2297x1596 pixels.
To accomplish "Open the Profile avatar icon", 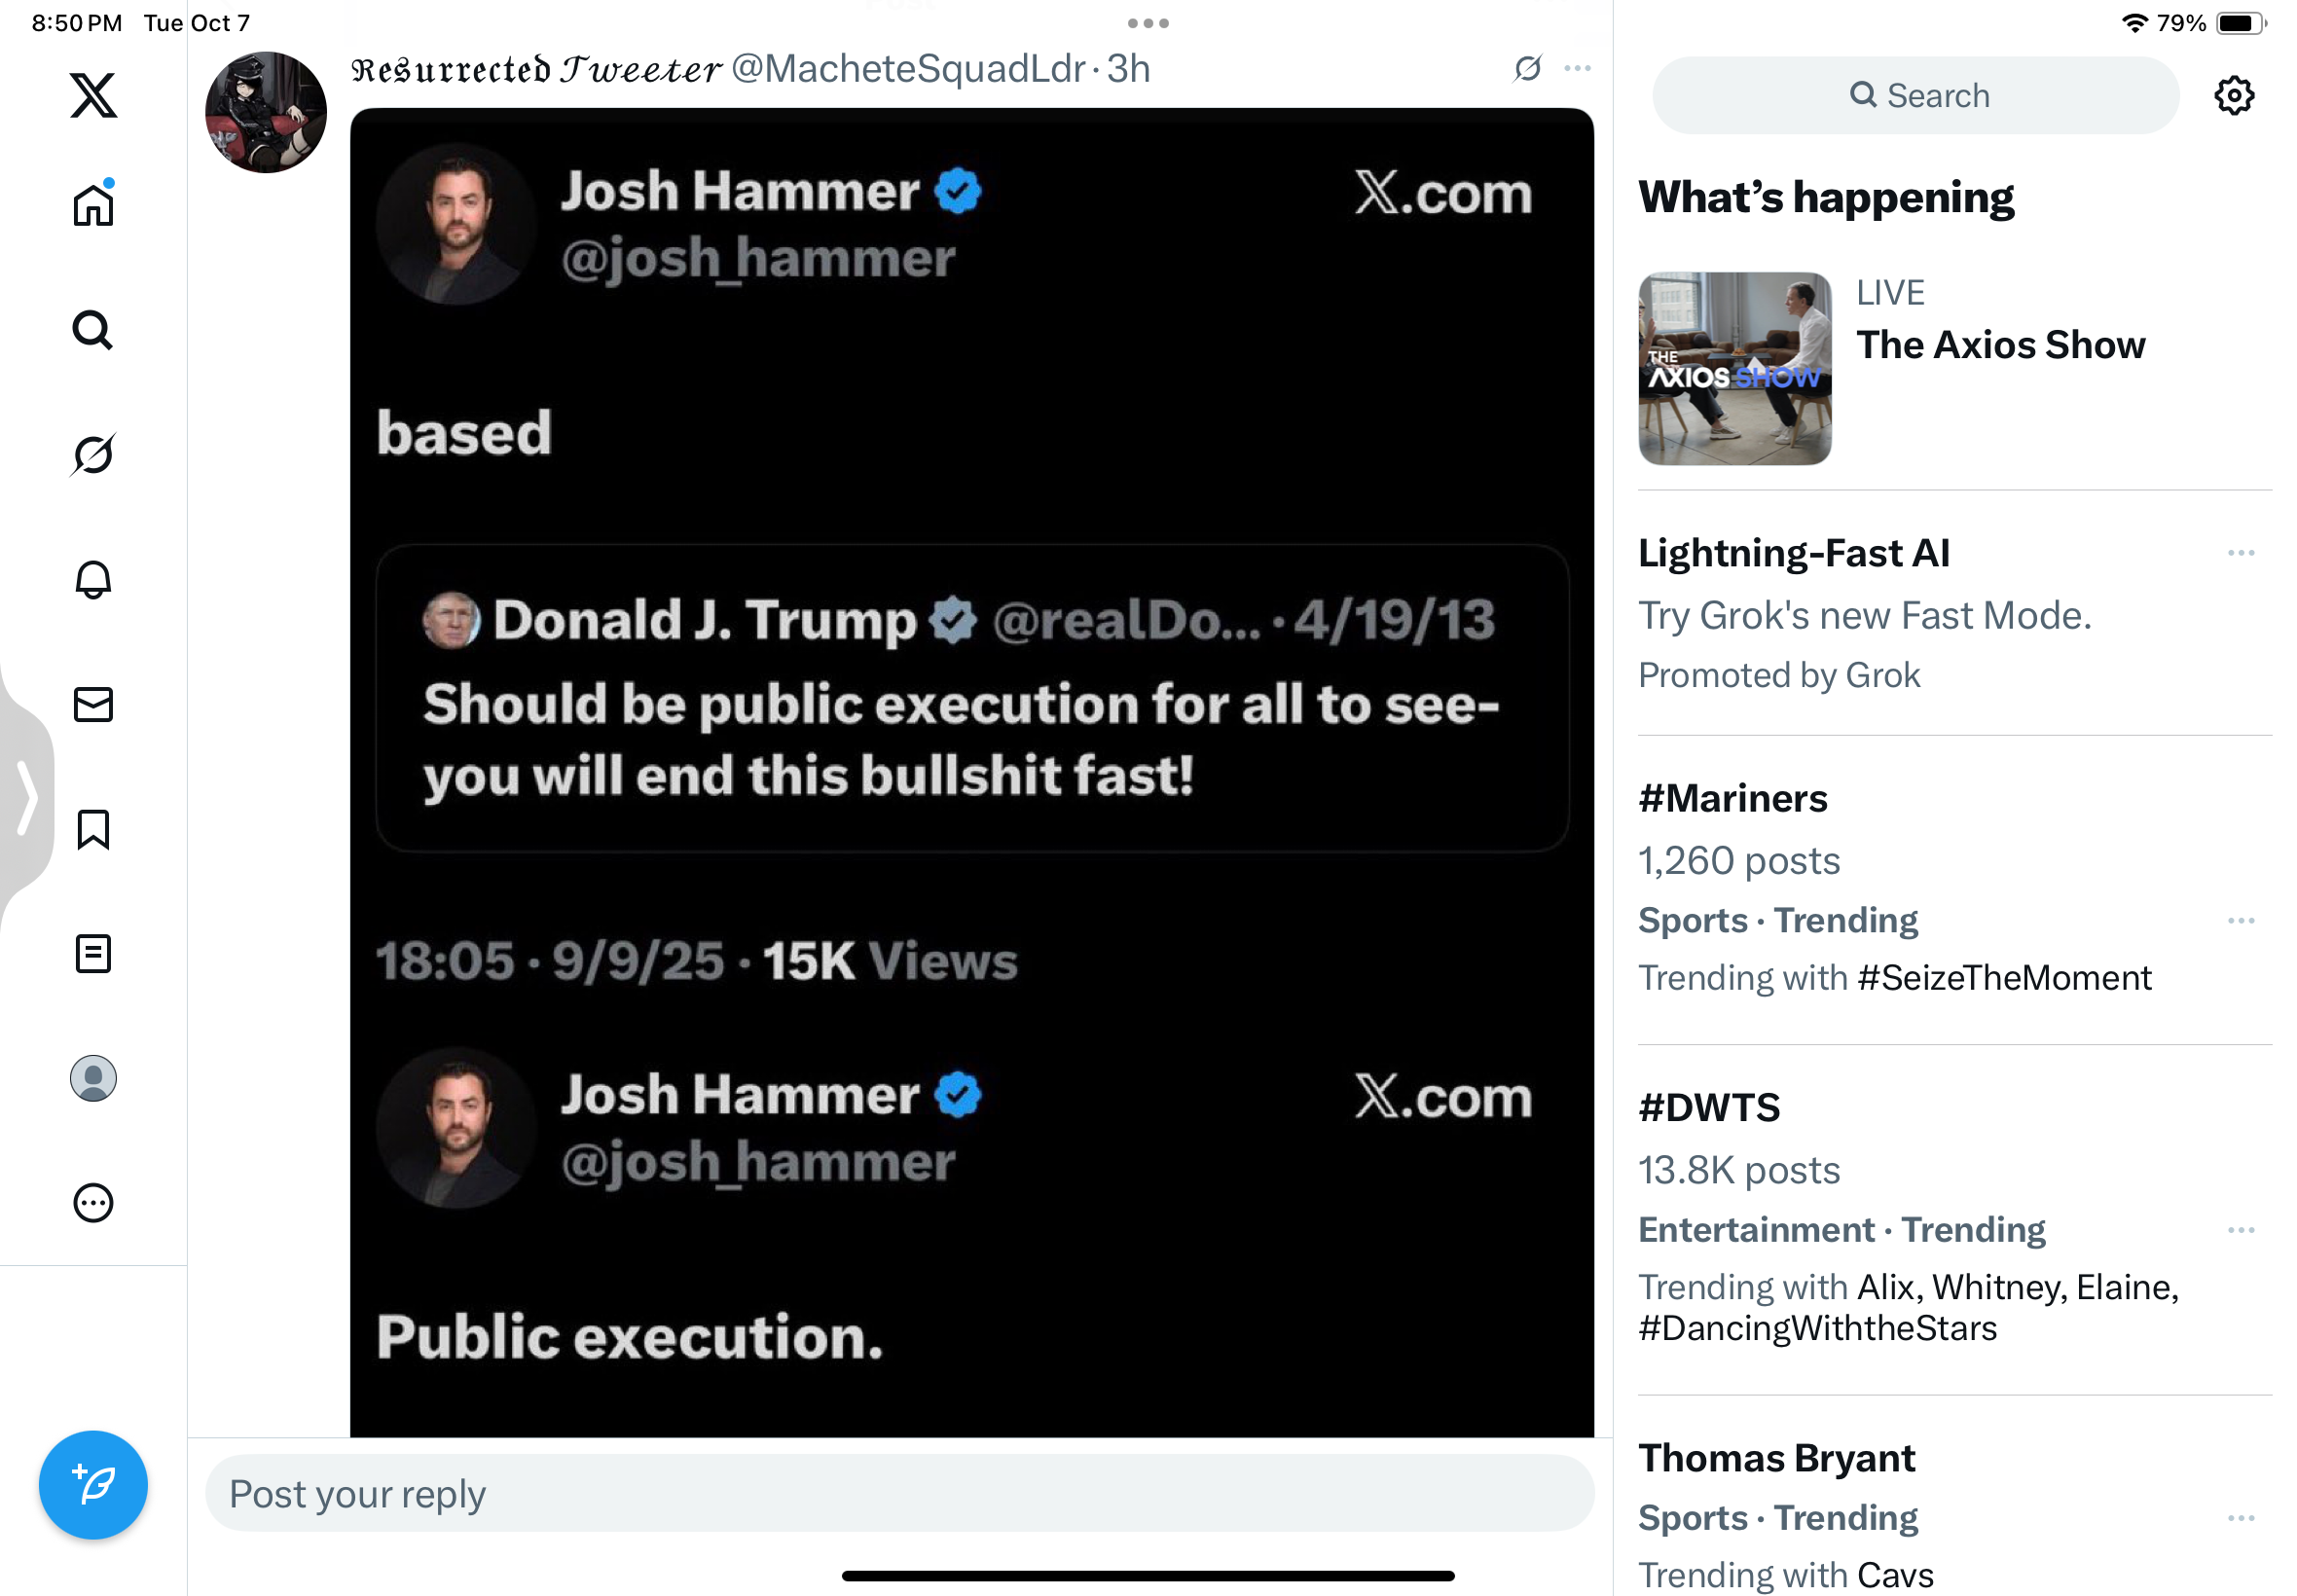I will click(93, 1078).
